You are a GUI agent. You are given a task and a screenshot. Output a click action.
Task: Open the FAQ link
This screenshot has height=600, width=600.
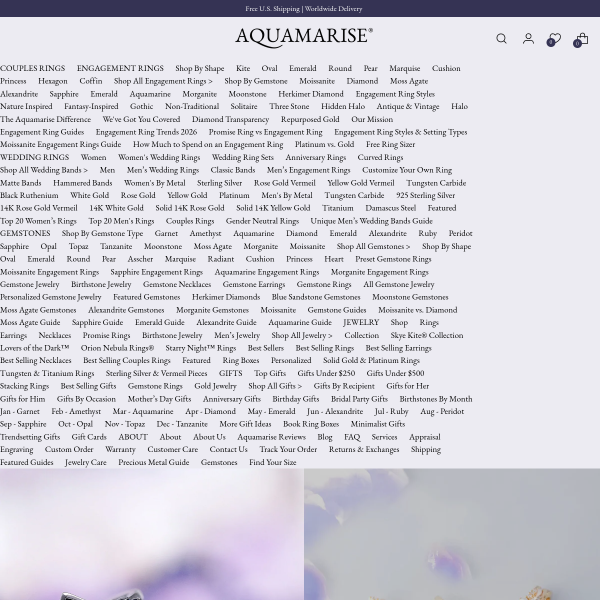point(352,437)
